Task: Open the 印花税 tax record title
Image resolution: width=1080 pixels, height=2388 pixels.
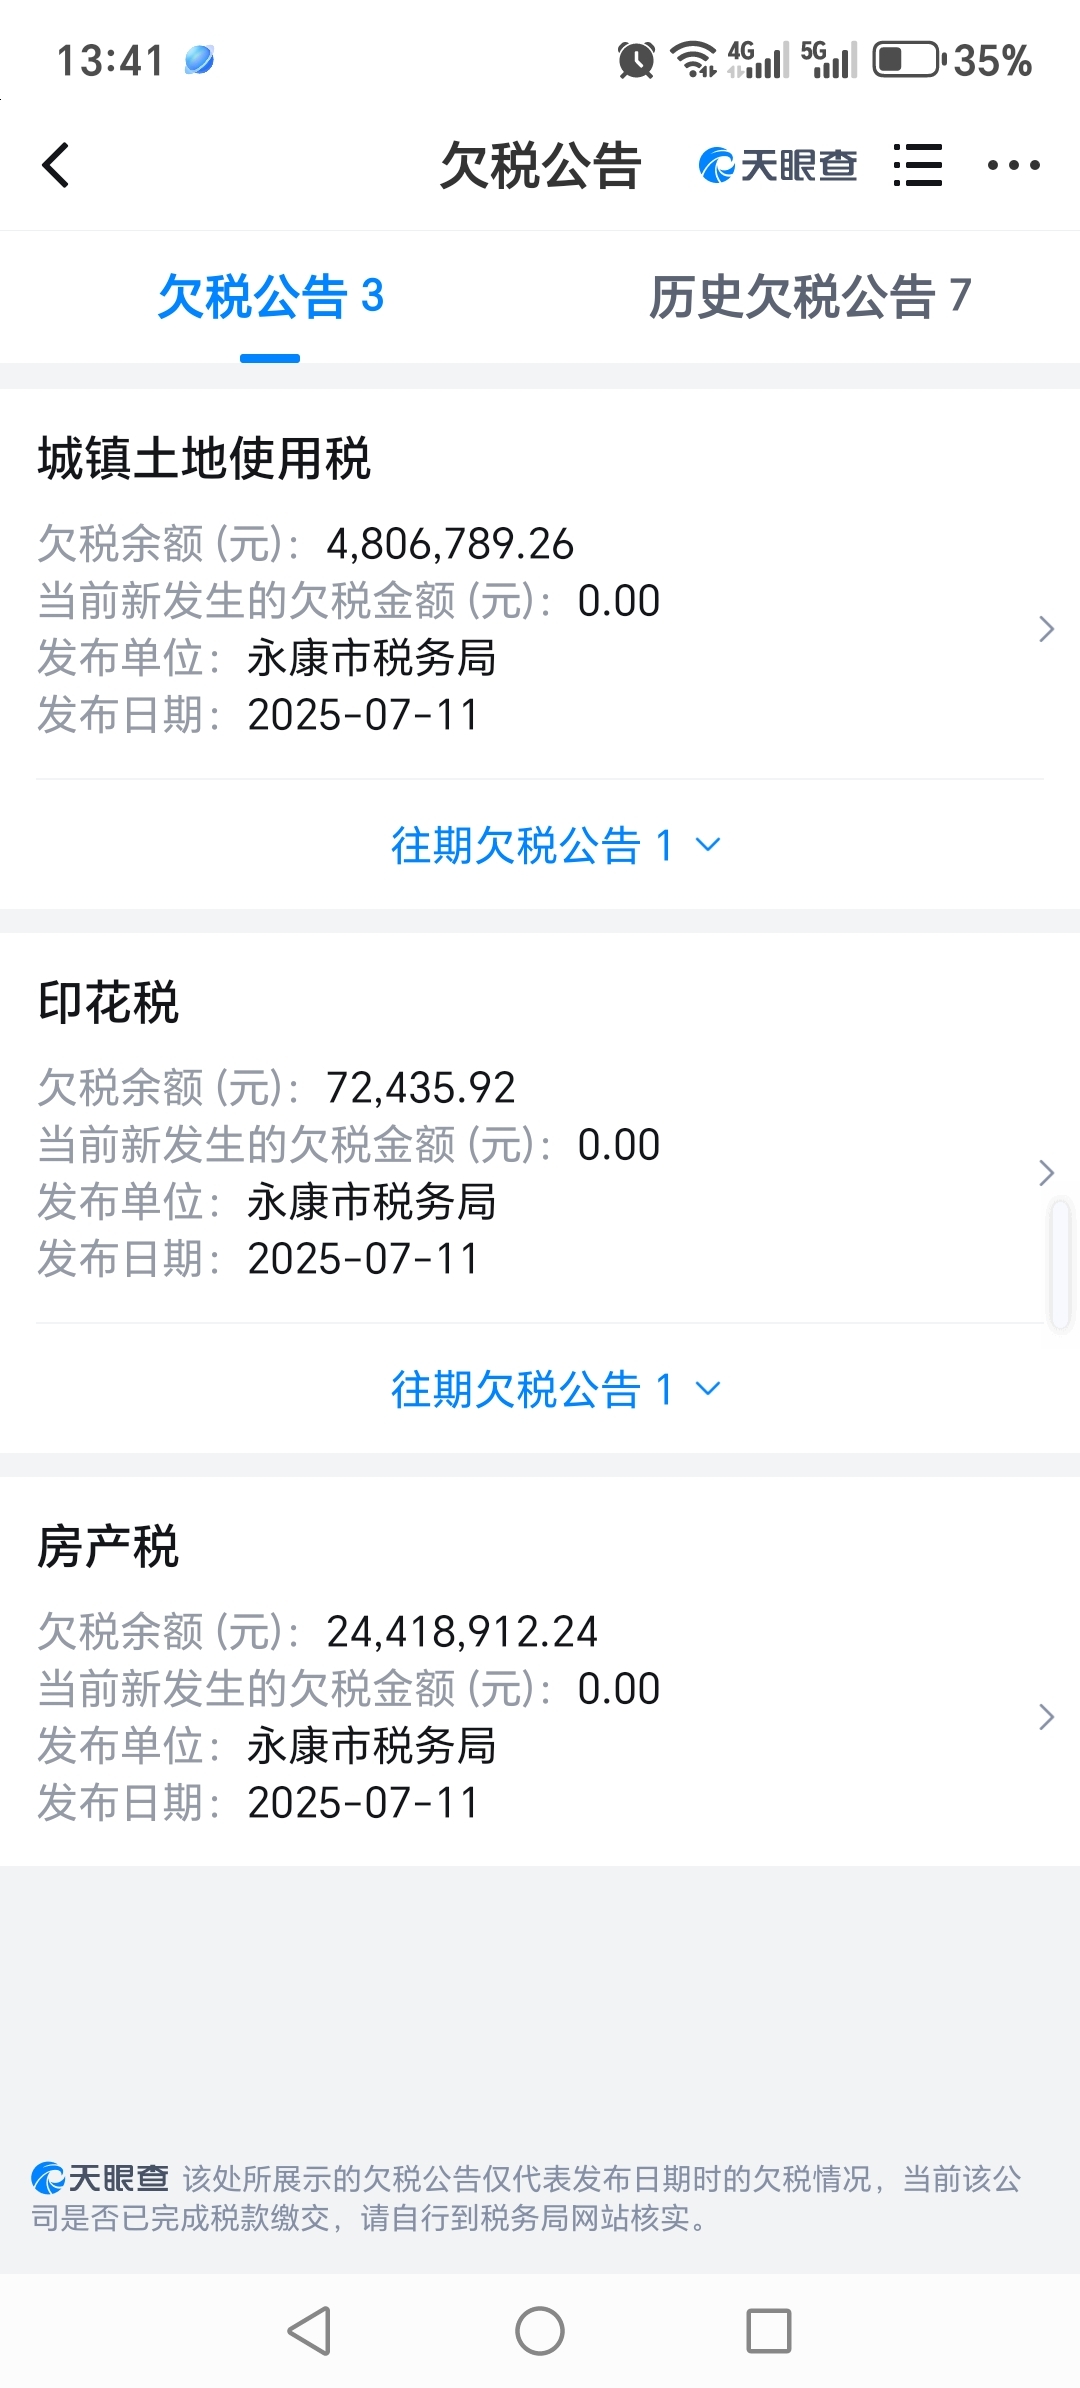Action: point(108,1003)
